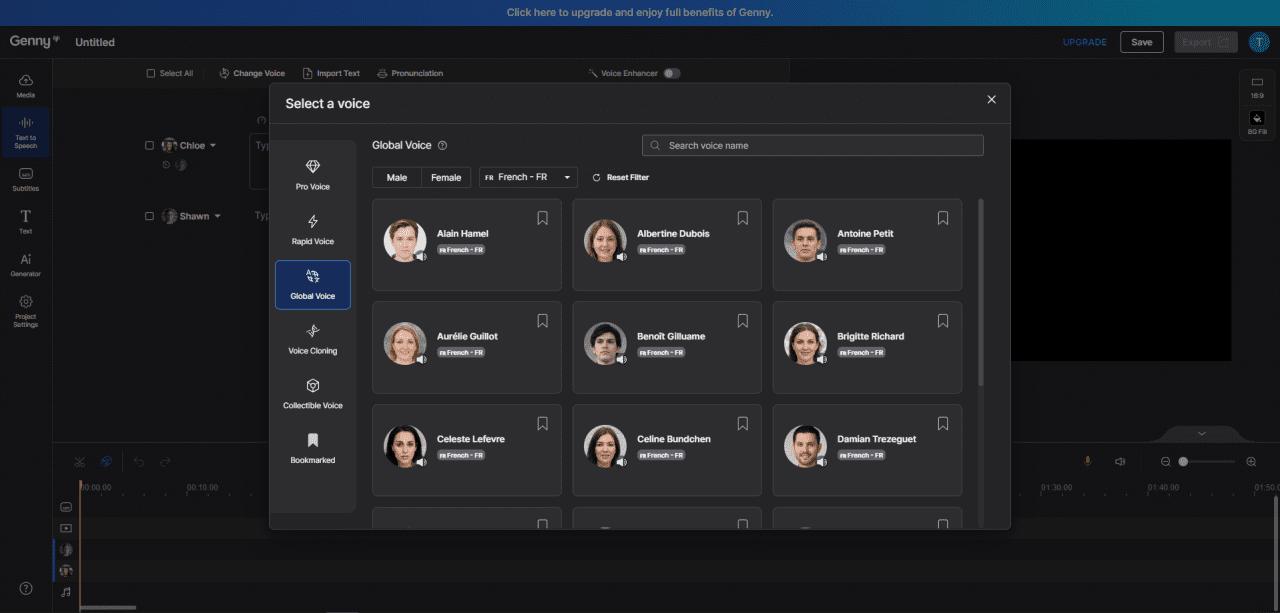This screenshot has width=1280, height=613.
Task: Filter voices by Male
Action: 397,177
